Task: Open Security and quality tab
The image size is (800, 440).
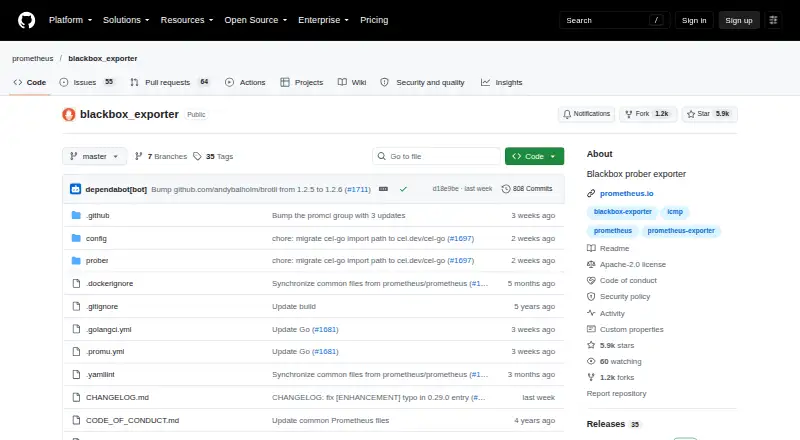Action: point(422,82)
